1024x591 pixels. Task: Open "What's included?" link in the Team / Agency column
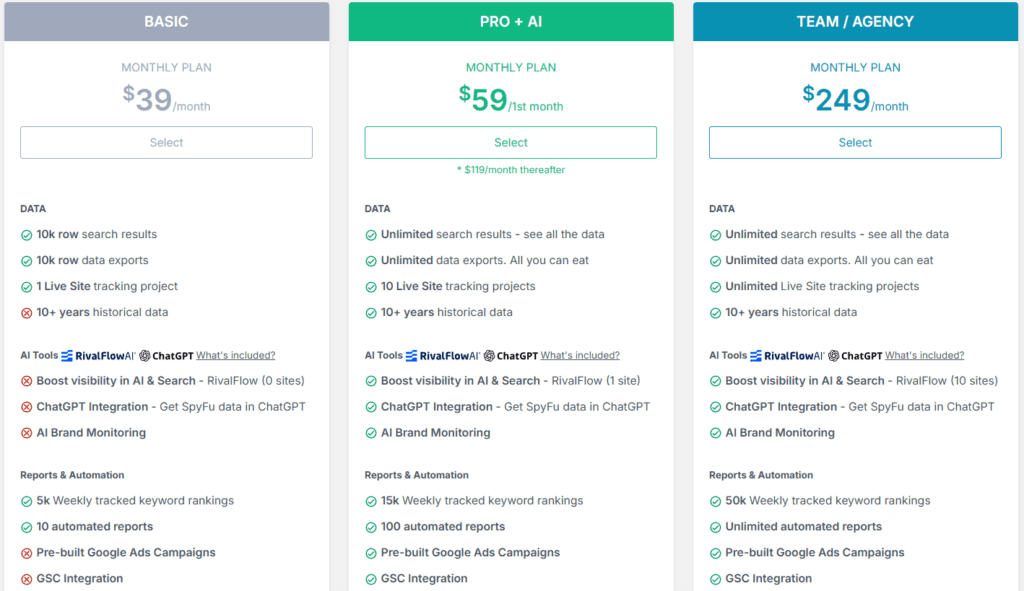[x=923, y=355]
